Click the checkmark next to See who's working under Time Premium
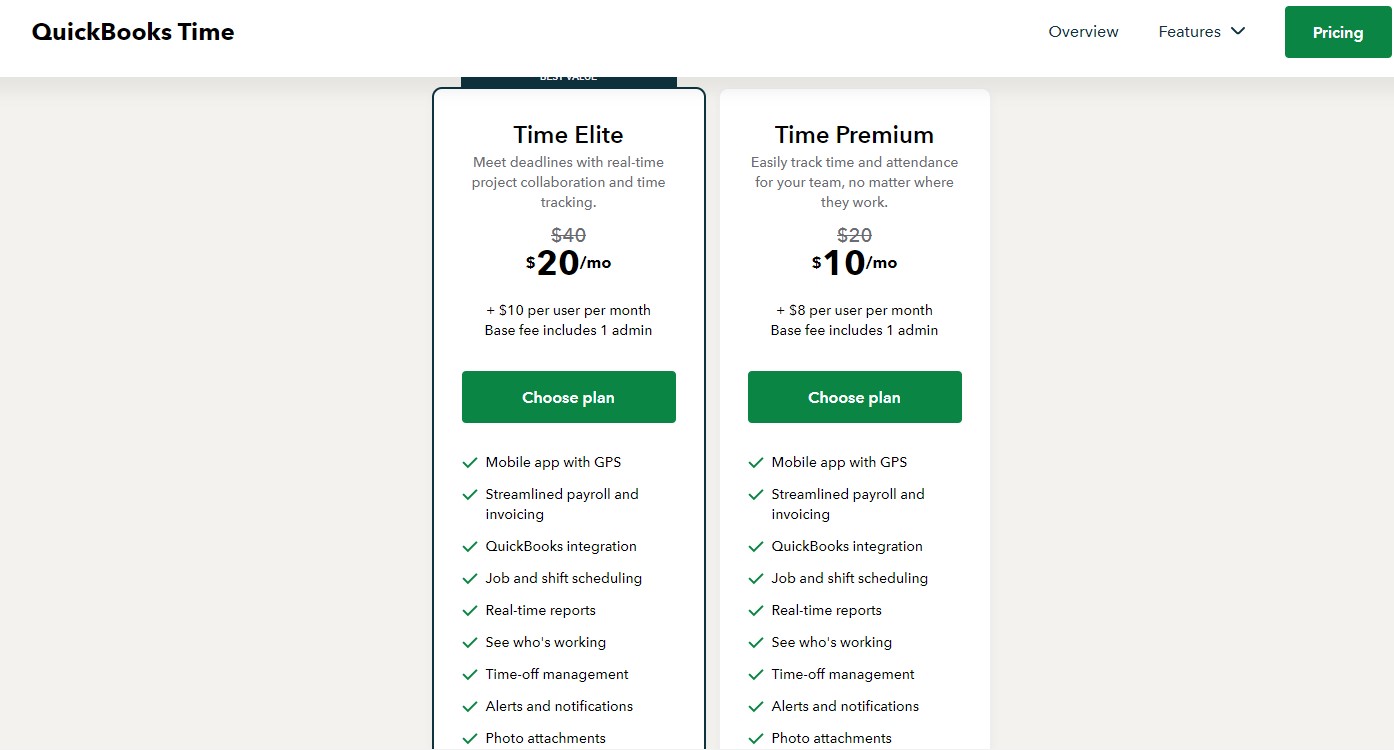The height and width of the screenshot is (750, 1394). [756, 642]
